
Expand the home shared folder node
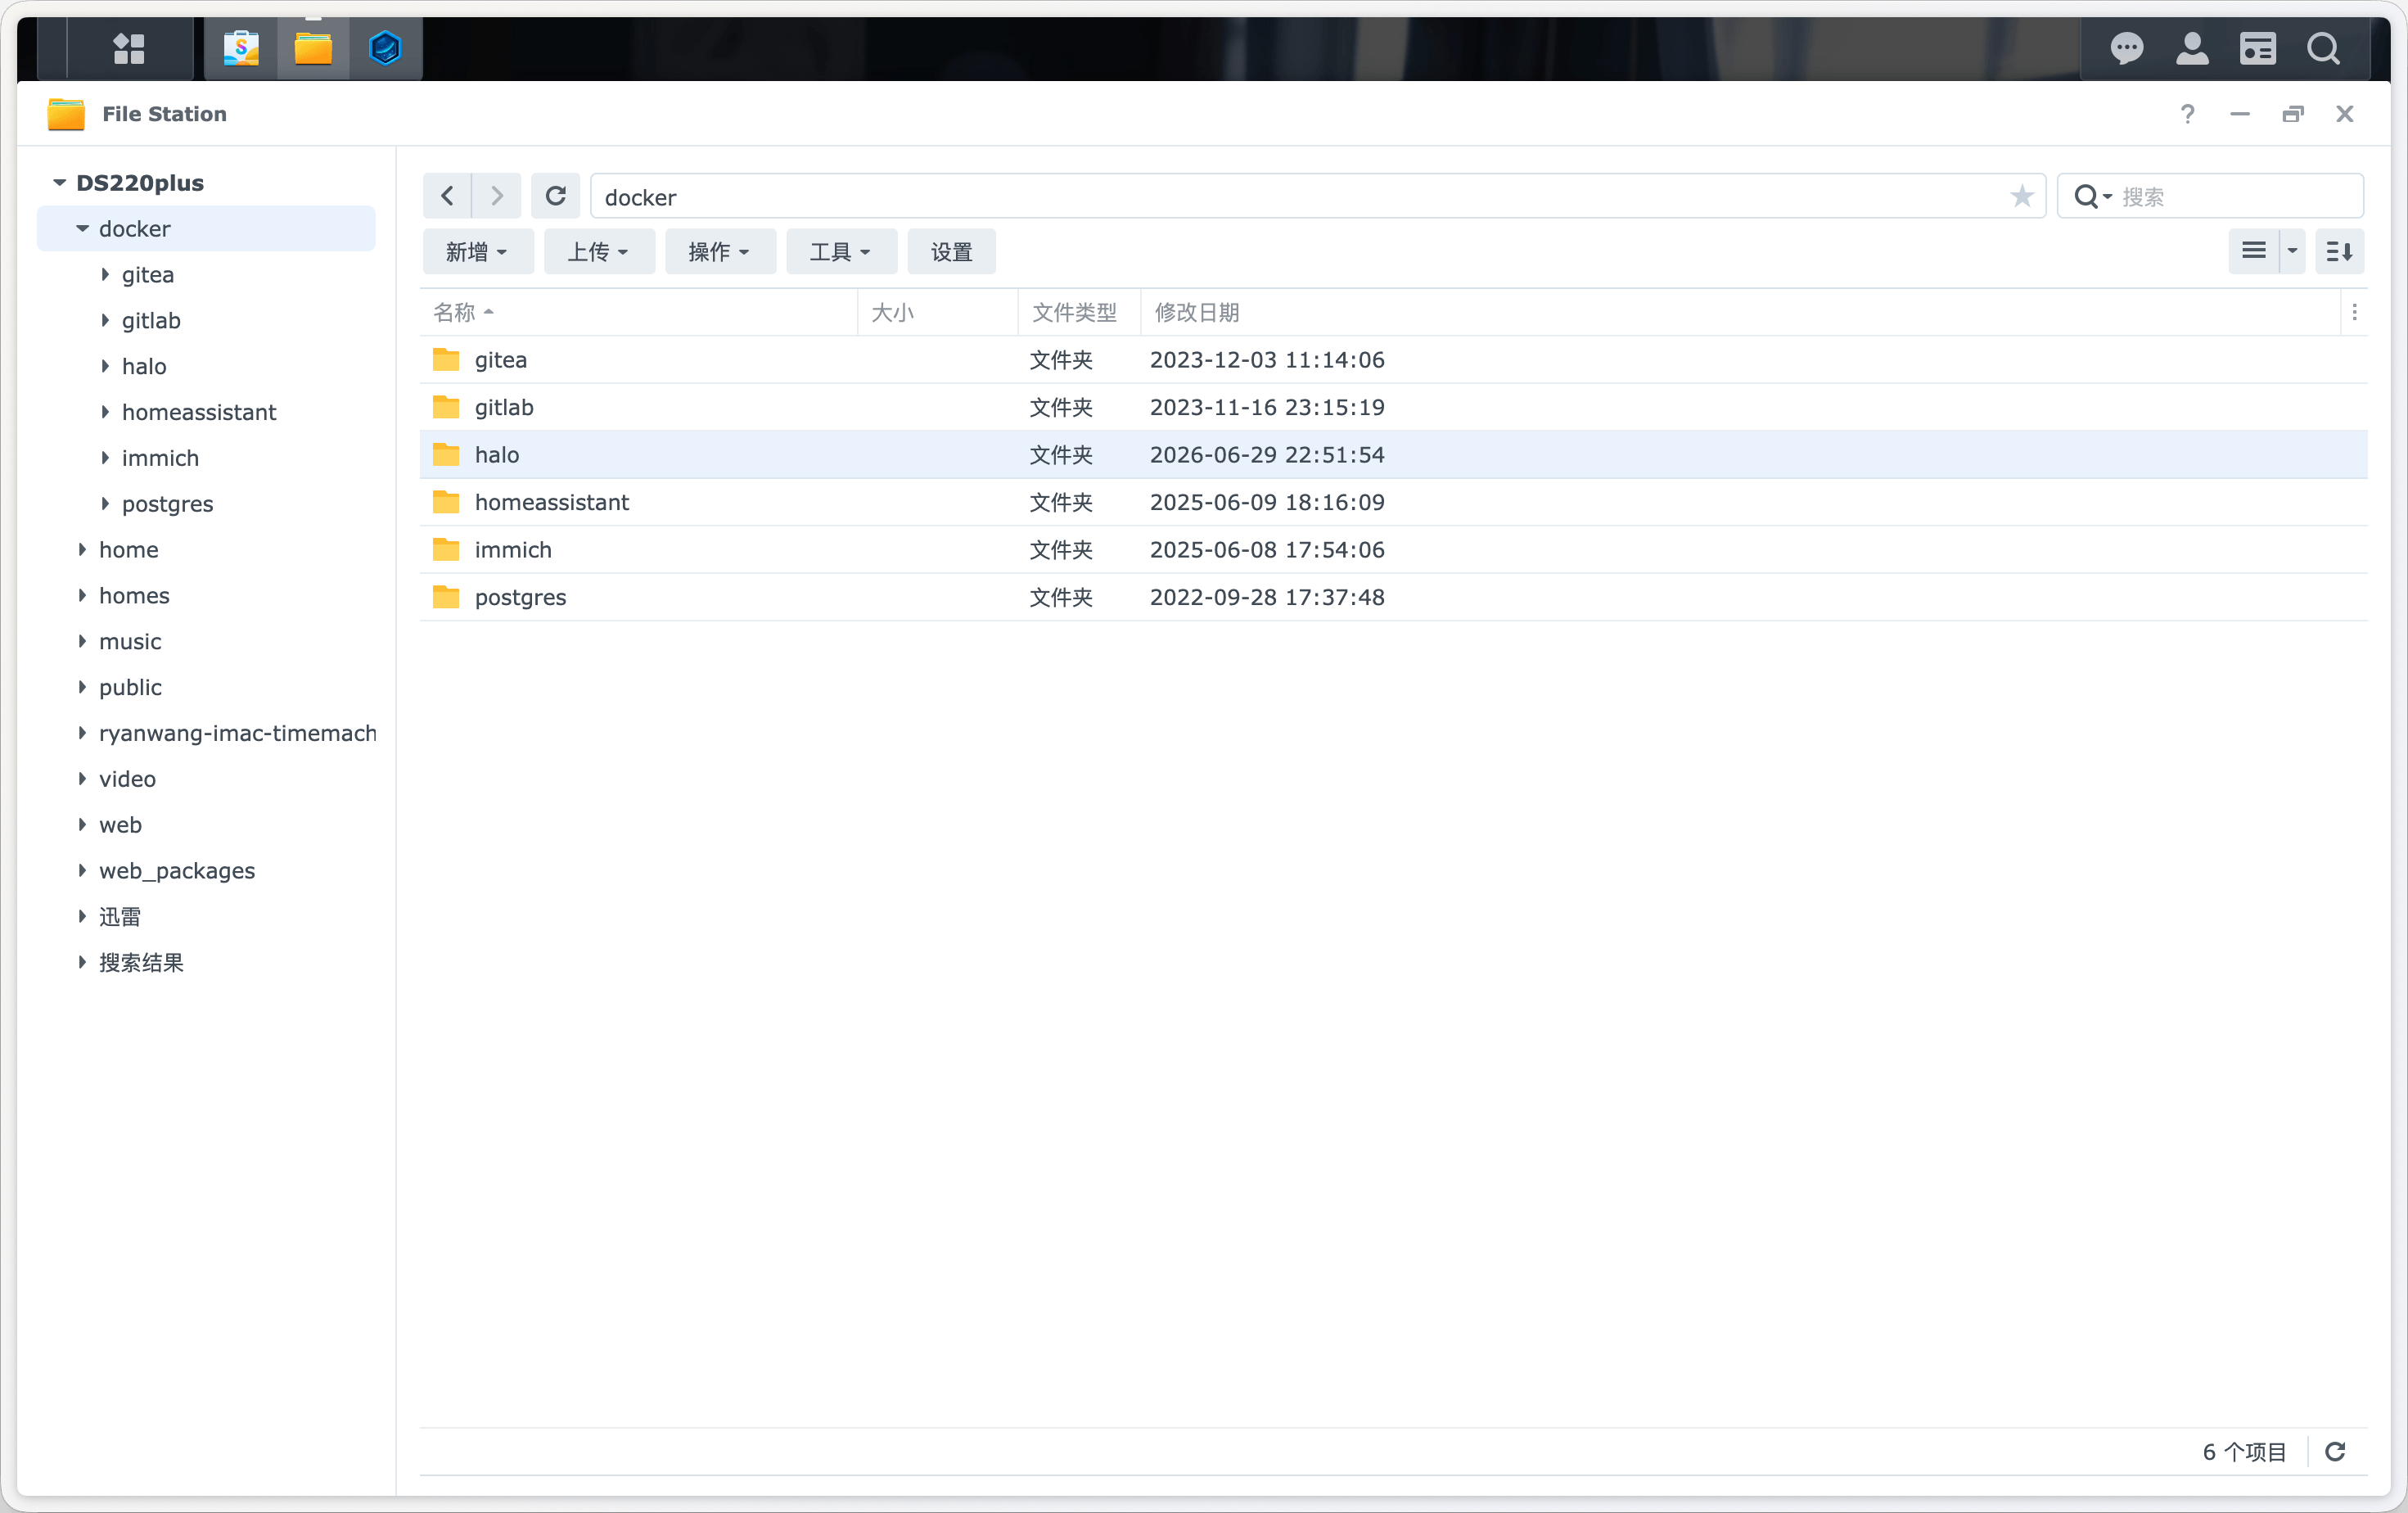tap(82, 550)
